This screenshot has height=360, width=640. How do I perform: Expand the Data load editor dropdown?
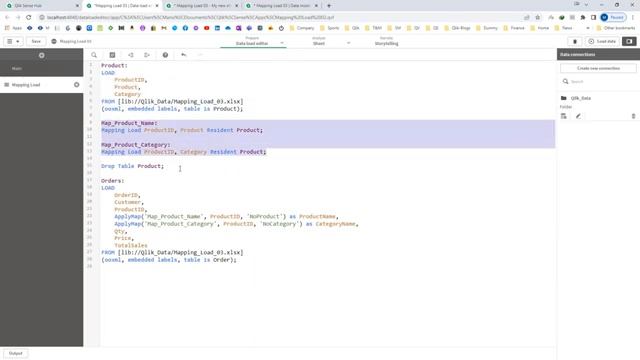282,43
